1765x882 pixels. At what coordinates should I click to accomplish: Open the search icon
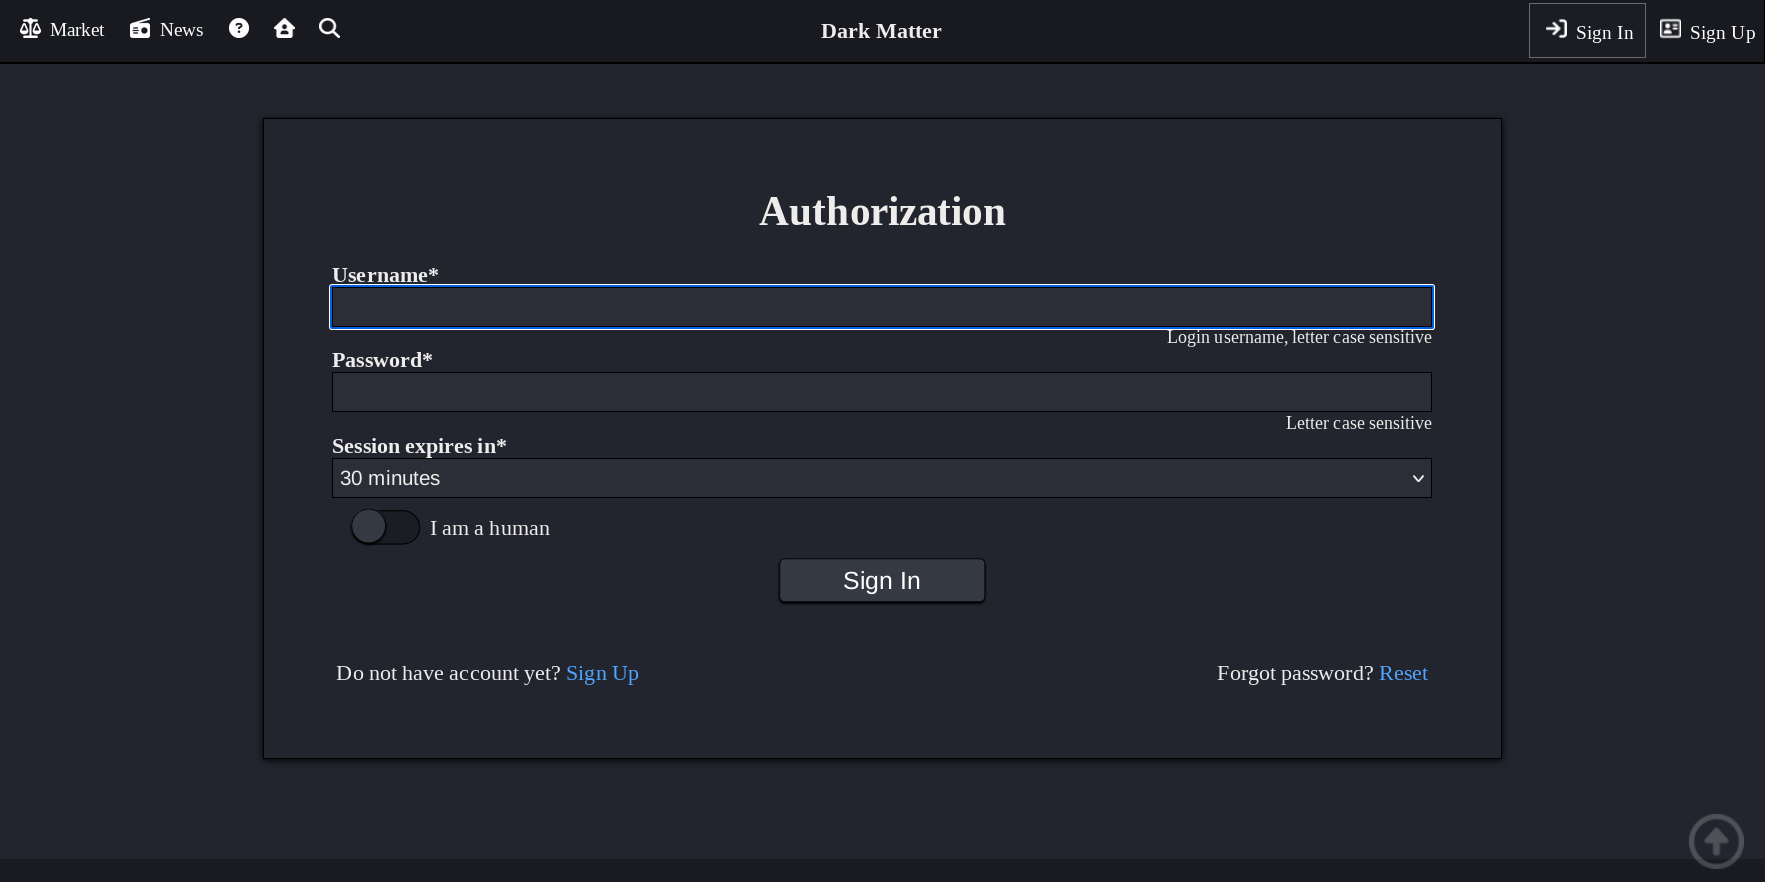click(x=329, y=28)
